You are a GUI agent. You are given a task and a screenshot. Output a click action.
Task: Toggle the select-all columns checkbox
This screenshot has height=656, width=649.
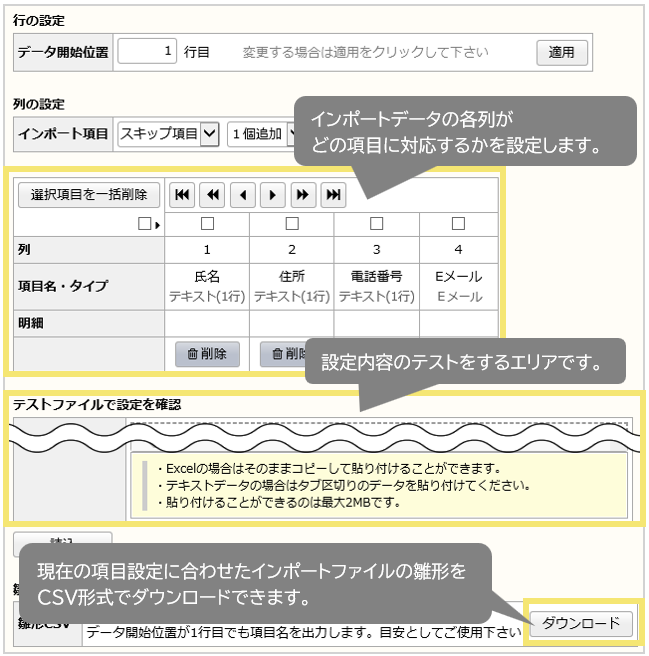(x=145, y=223)
